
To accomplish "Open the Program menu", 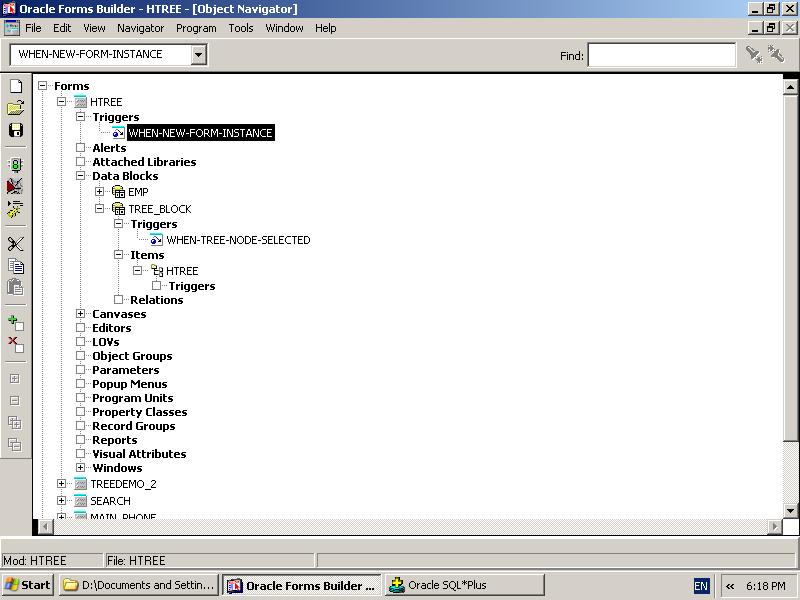I will pyautogui.click(x=196, y=28).
